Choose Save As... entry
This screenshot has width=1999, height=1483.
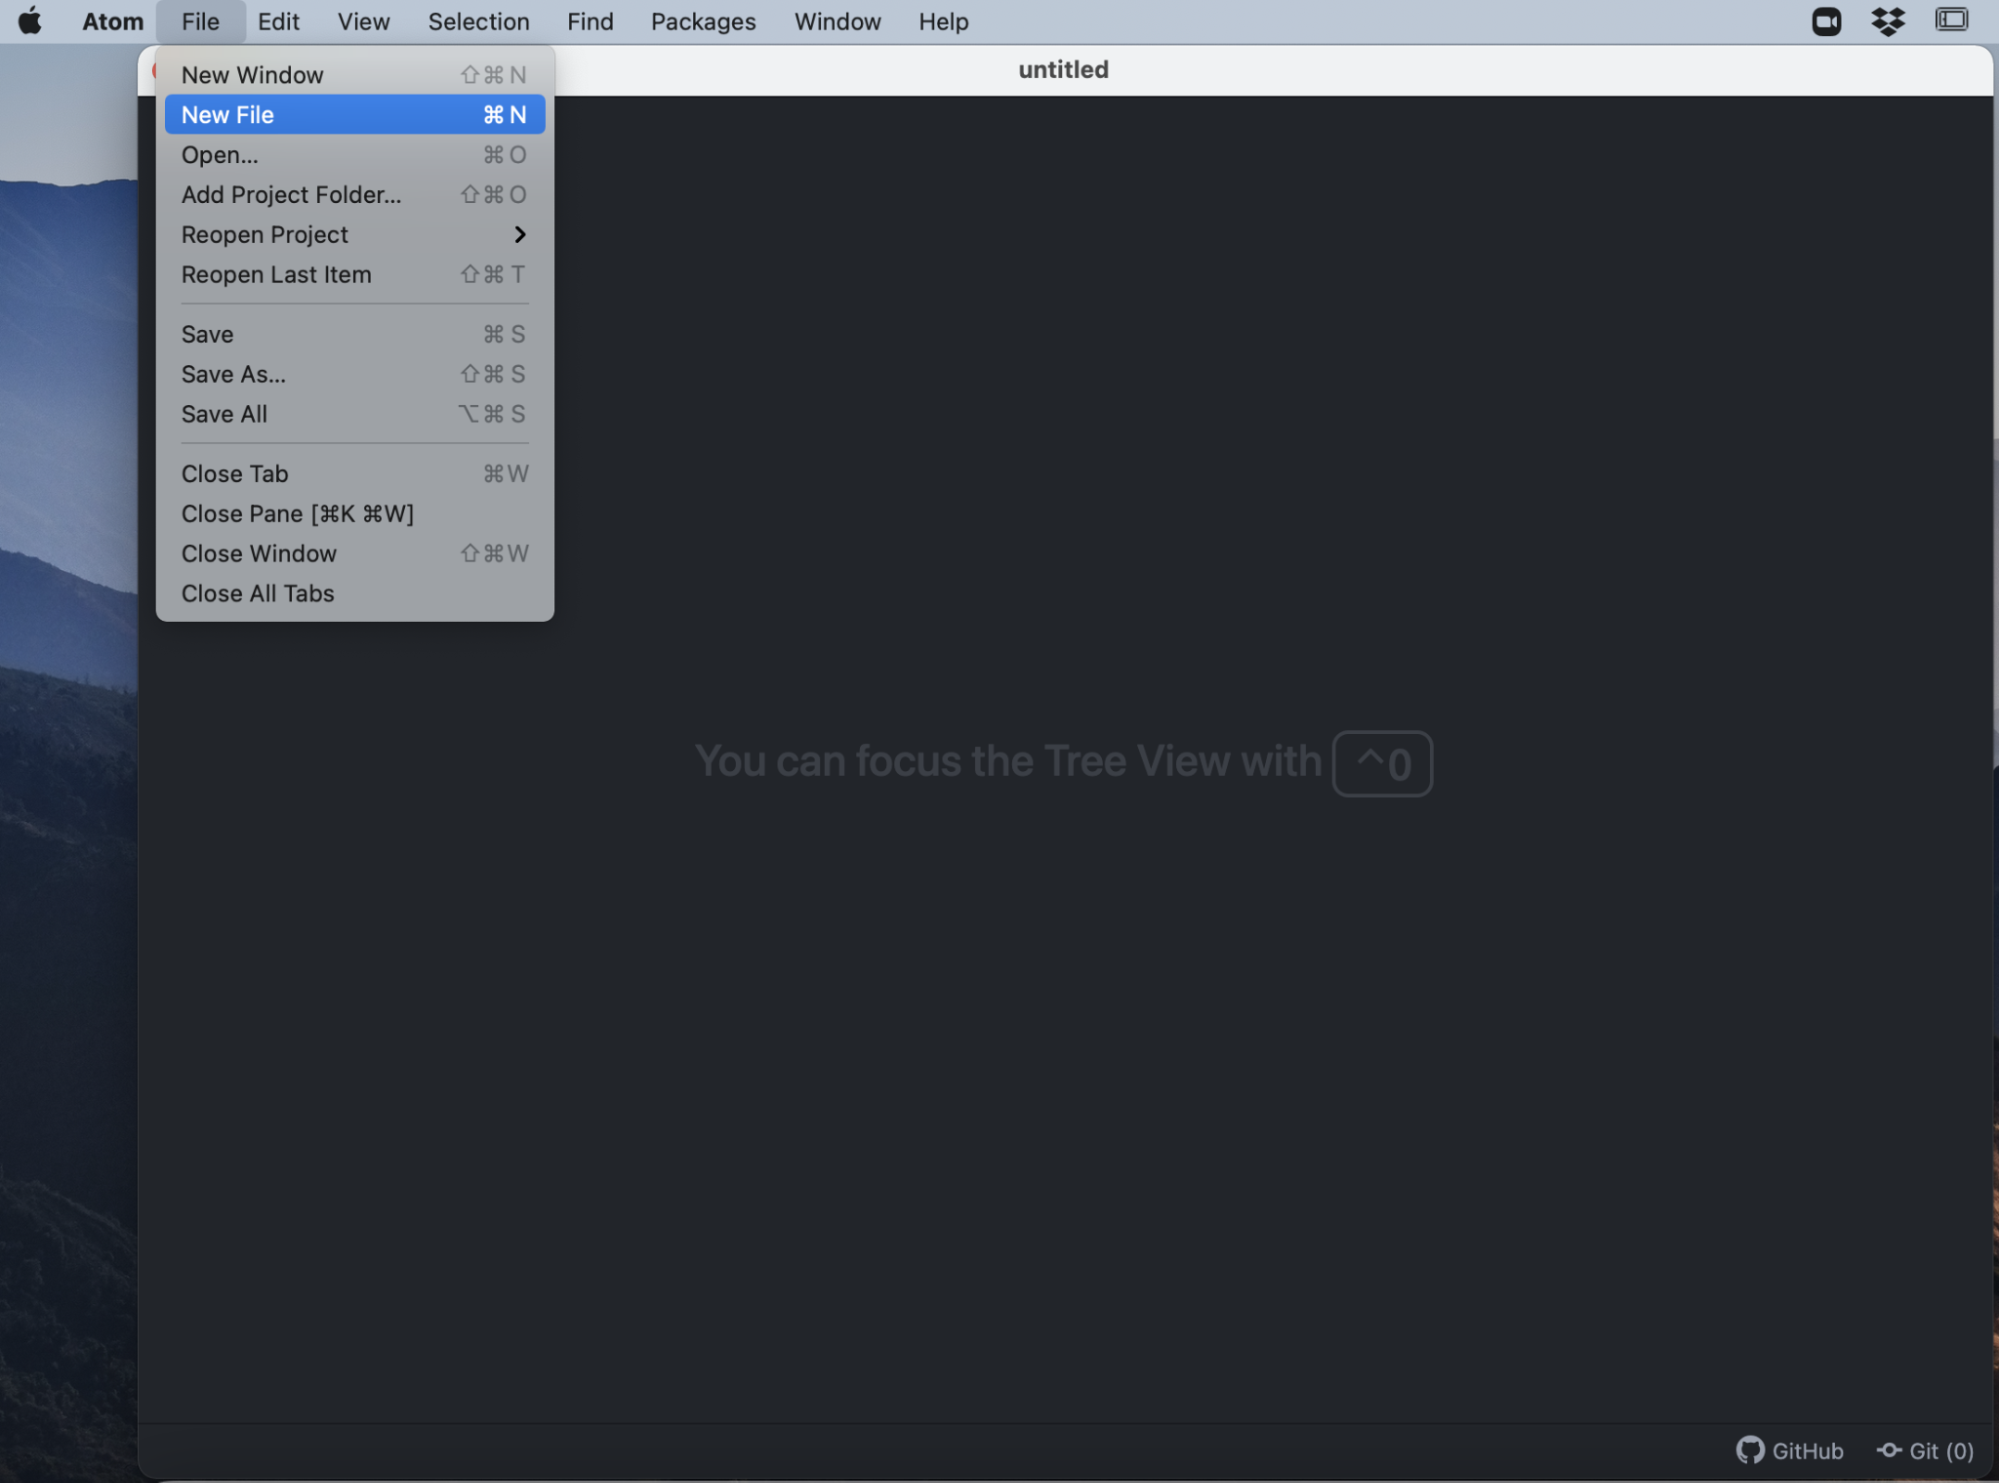354,375
